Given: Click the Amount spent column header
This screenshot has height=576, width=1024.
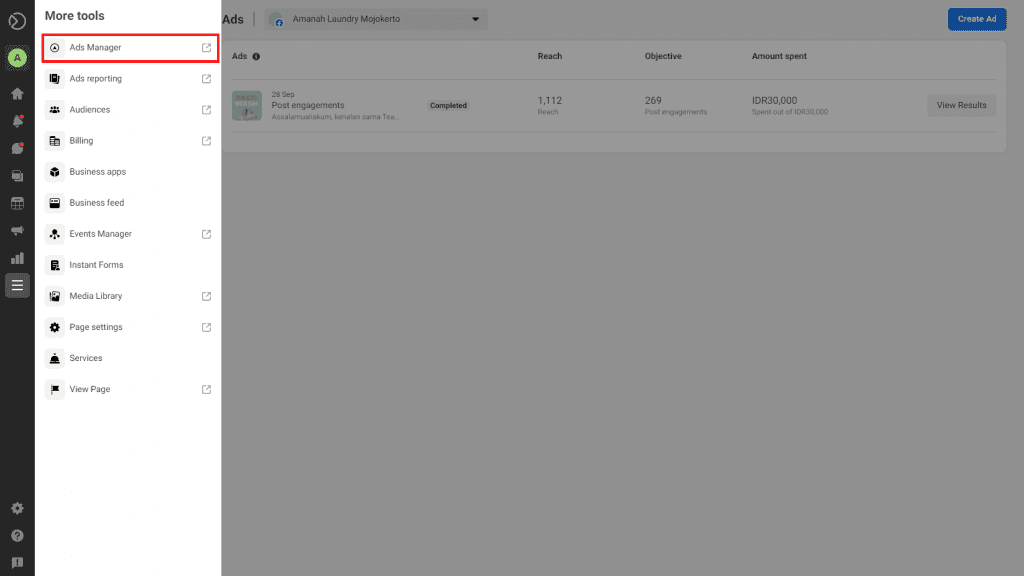Looking at the screenshot, I should 779,56.
